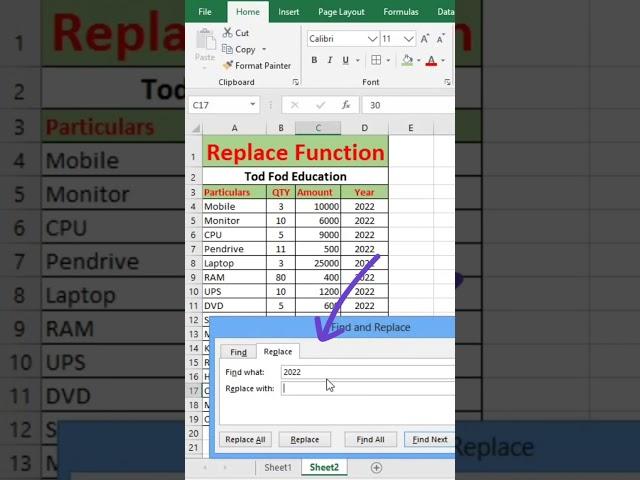This screenshot has width=640, height=480.
Task: Open the Name Box C17 dropdown
Action: pos(253,105)
